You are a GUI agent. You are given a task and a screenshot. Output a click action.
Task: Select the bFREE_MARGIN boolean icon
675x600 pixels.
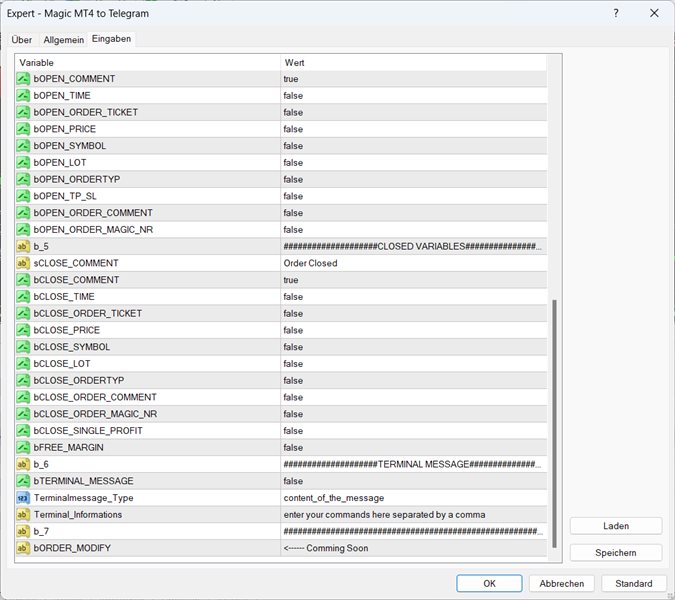(x=23, y=447)
